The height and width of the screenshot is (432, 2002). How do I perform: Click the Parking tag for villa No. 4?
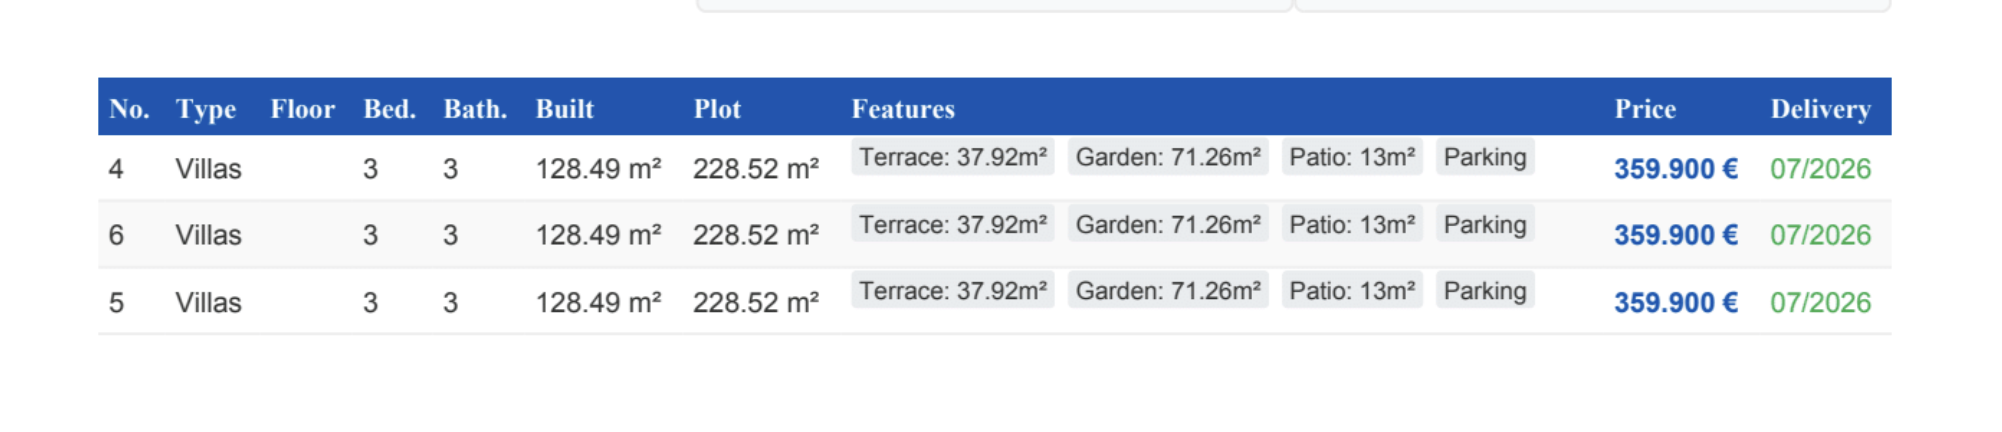pos(1485,157)
